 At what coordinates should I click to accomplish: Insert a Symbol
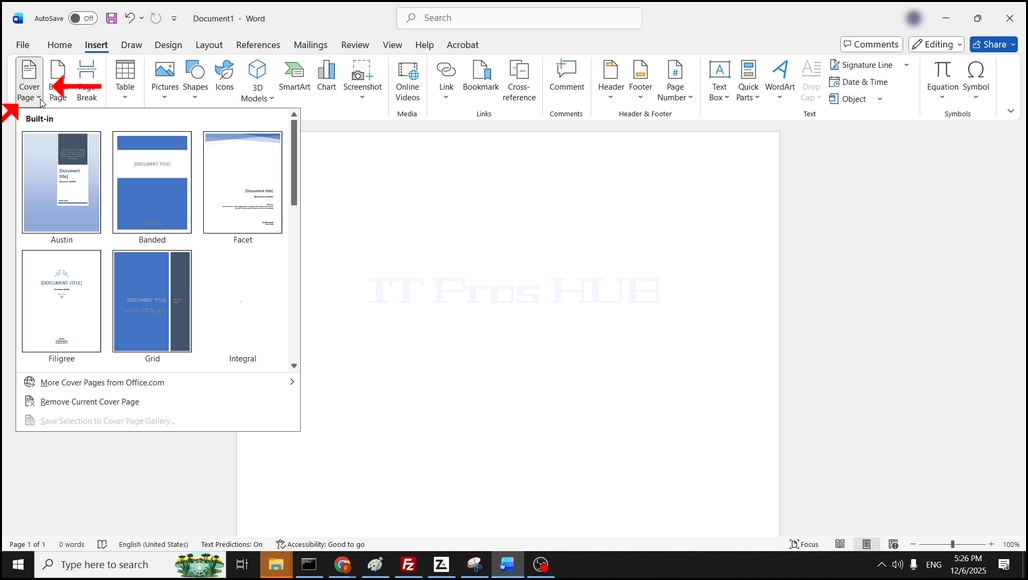tap(976, 80)
